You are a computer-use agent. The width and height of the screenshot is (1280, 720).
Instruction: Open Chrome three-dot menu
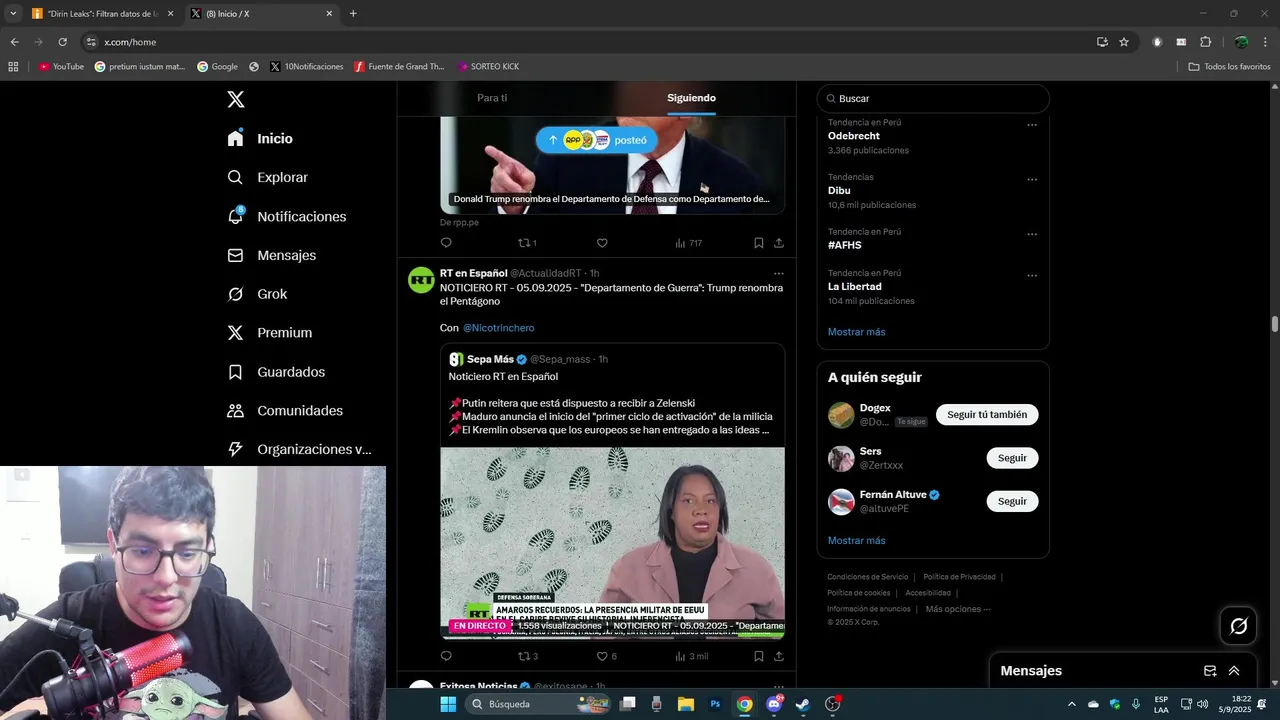click(1265, 42)
